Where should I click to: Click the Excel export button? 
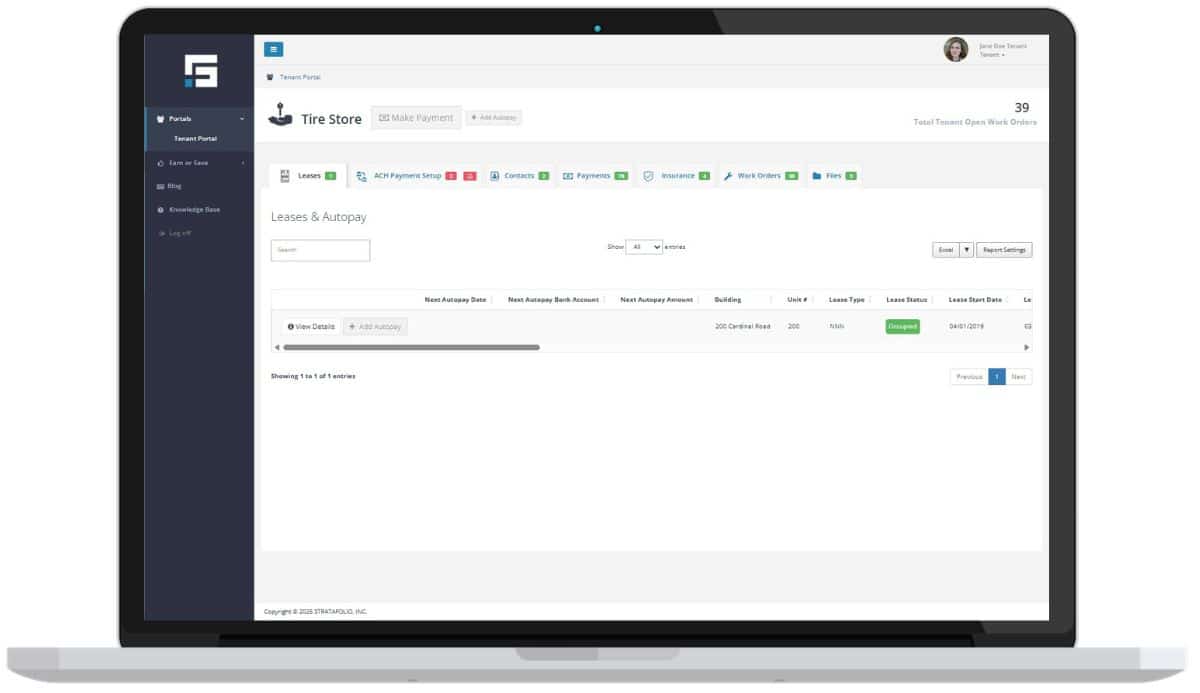click(x=946, y=250)
